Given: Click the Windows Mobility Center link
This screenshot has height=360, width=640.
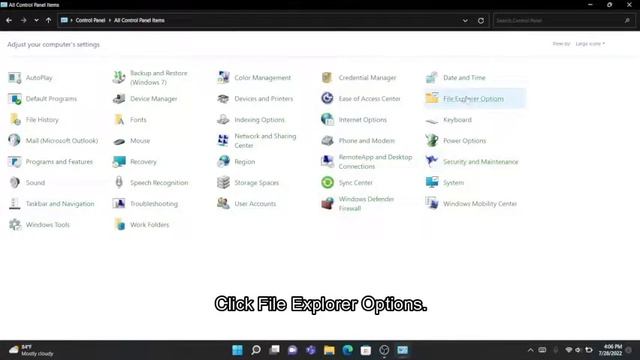Looking at the screenshot, I should (480, 204).
